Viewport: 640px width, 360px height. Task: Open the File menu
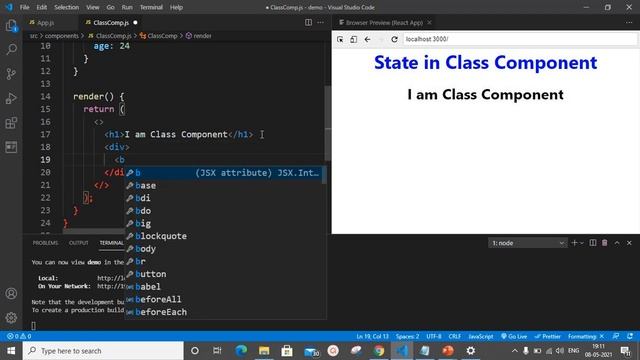click(24, 7)
